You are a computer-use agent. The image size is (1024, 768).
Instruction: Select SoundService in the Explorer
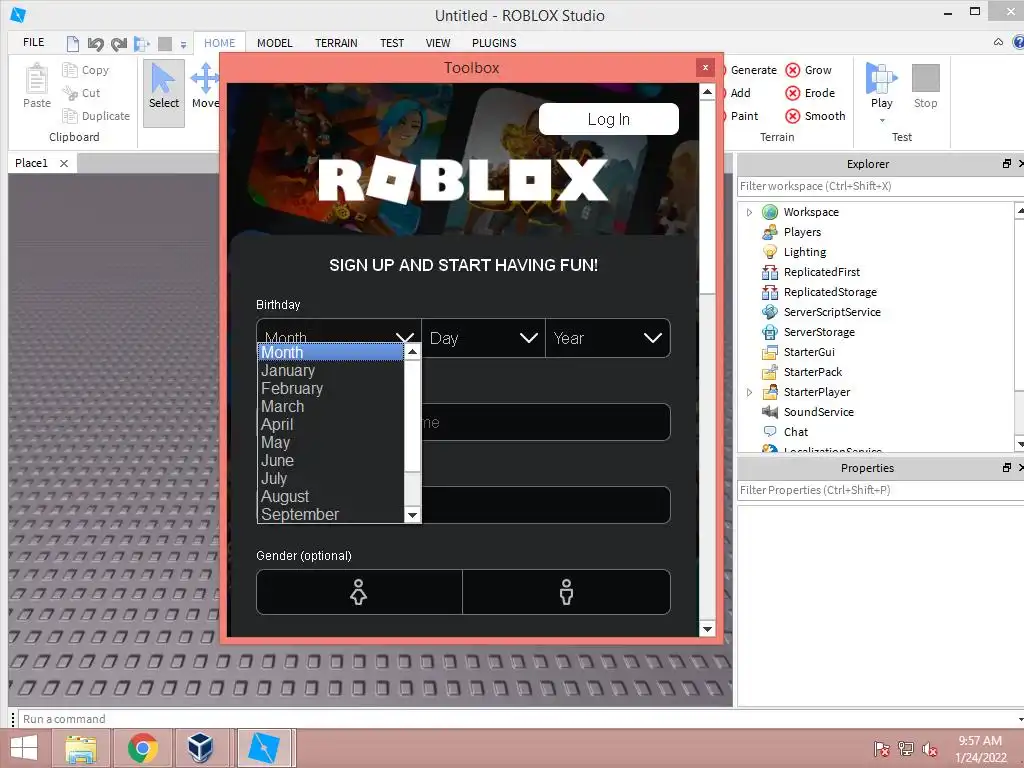(x=818, y=412)
